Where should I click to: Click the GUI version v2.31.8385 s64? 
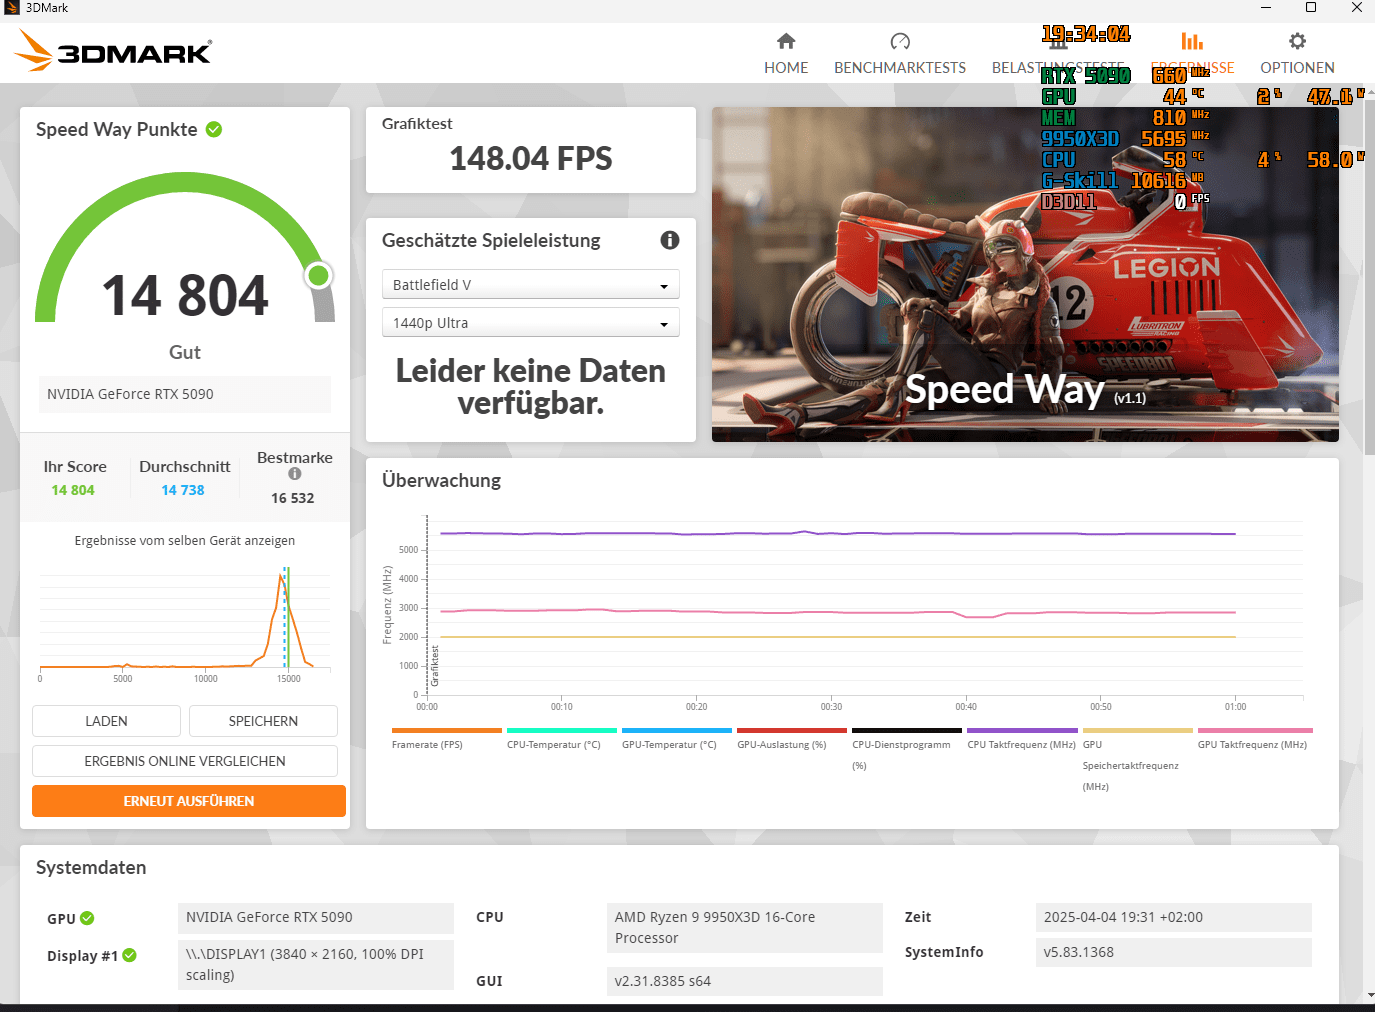745,981
